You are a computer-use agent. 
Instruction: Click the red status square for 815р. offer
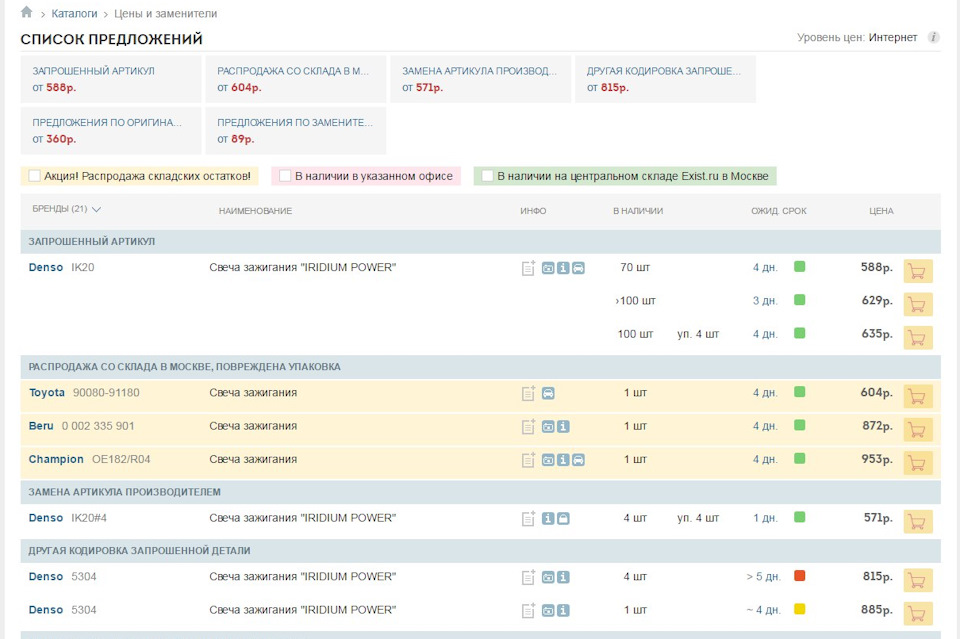coord(800,575)
